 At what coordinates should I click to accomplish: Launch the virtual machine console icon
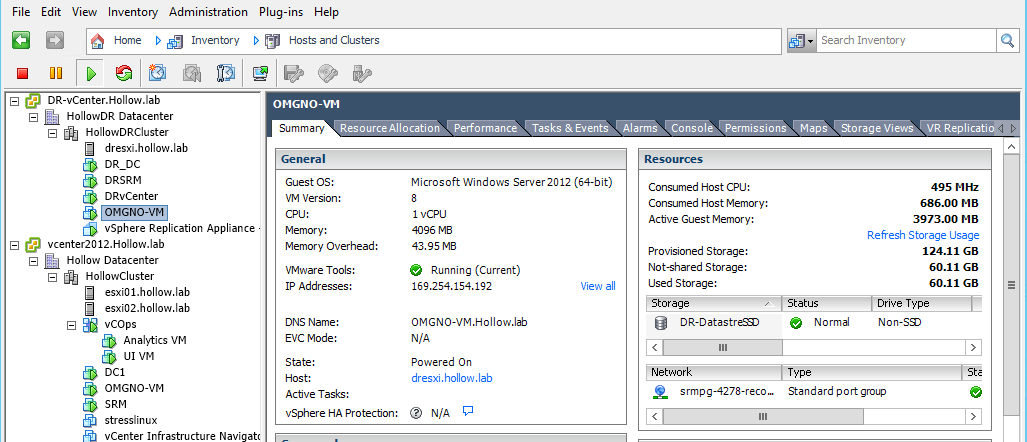(260, 73)
